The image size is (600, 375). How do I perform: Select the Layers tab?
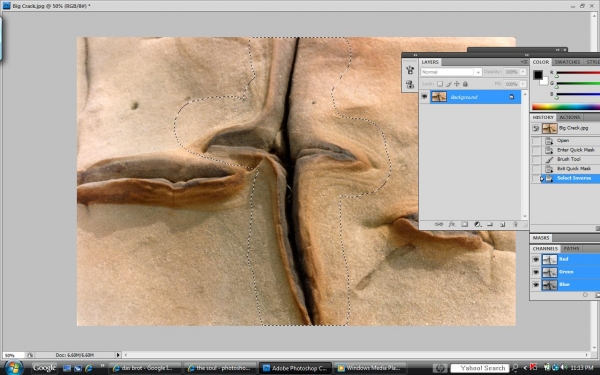point(430,62)
